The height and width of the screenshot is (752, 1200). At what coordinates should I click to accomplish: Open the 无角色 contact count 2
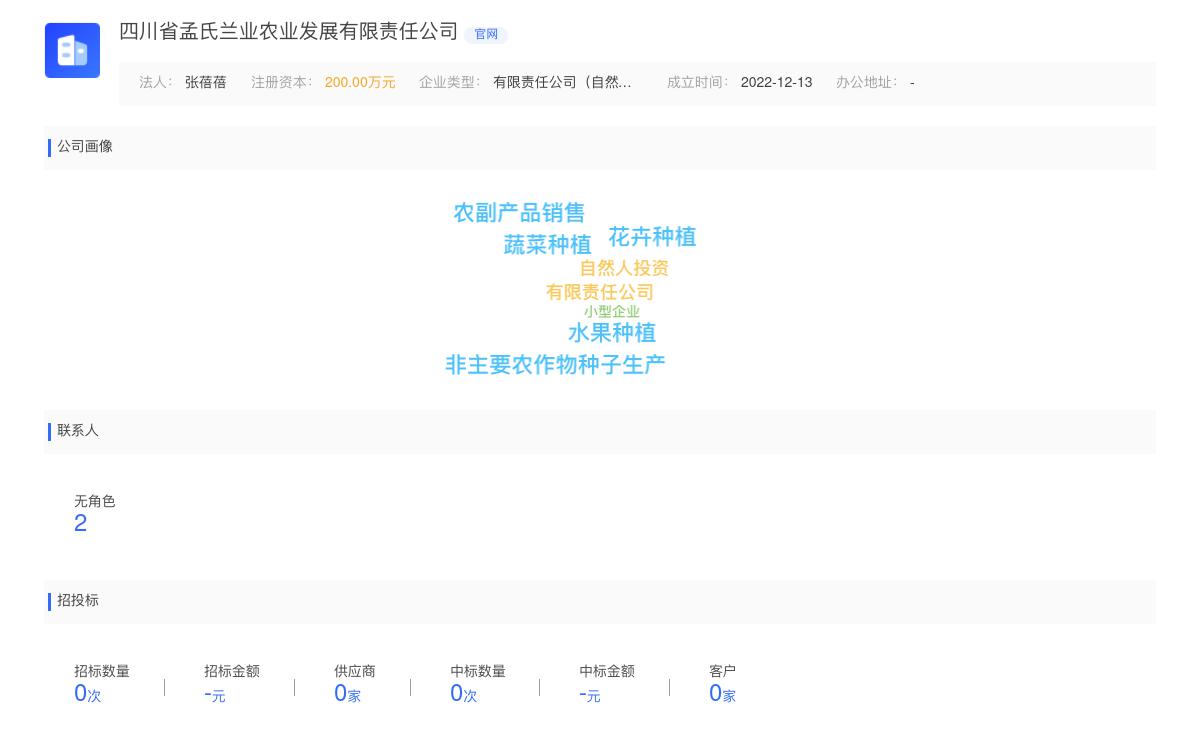[81, 523]
